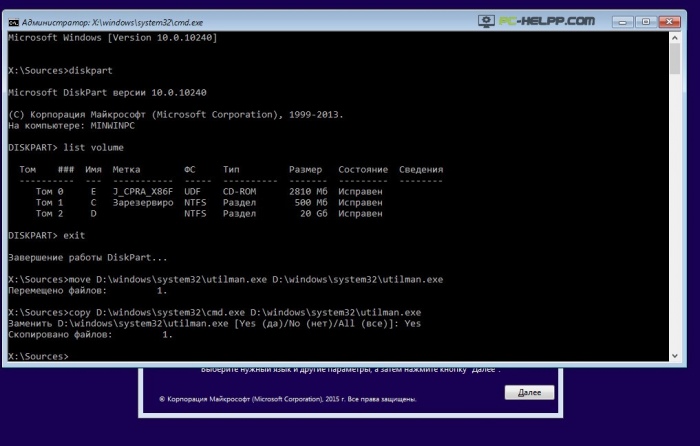Click the "Размер" column header

pyautogui.click(x=306, y=169)
